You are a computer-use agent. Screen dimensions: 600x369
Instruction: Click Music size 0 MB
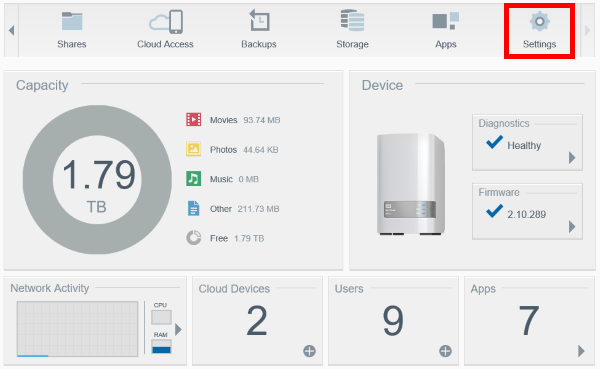(x=248, y=179)
